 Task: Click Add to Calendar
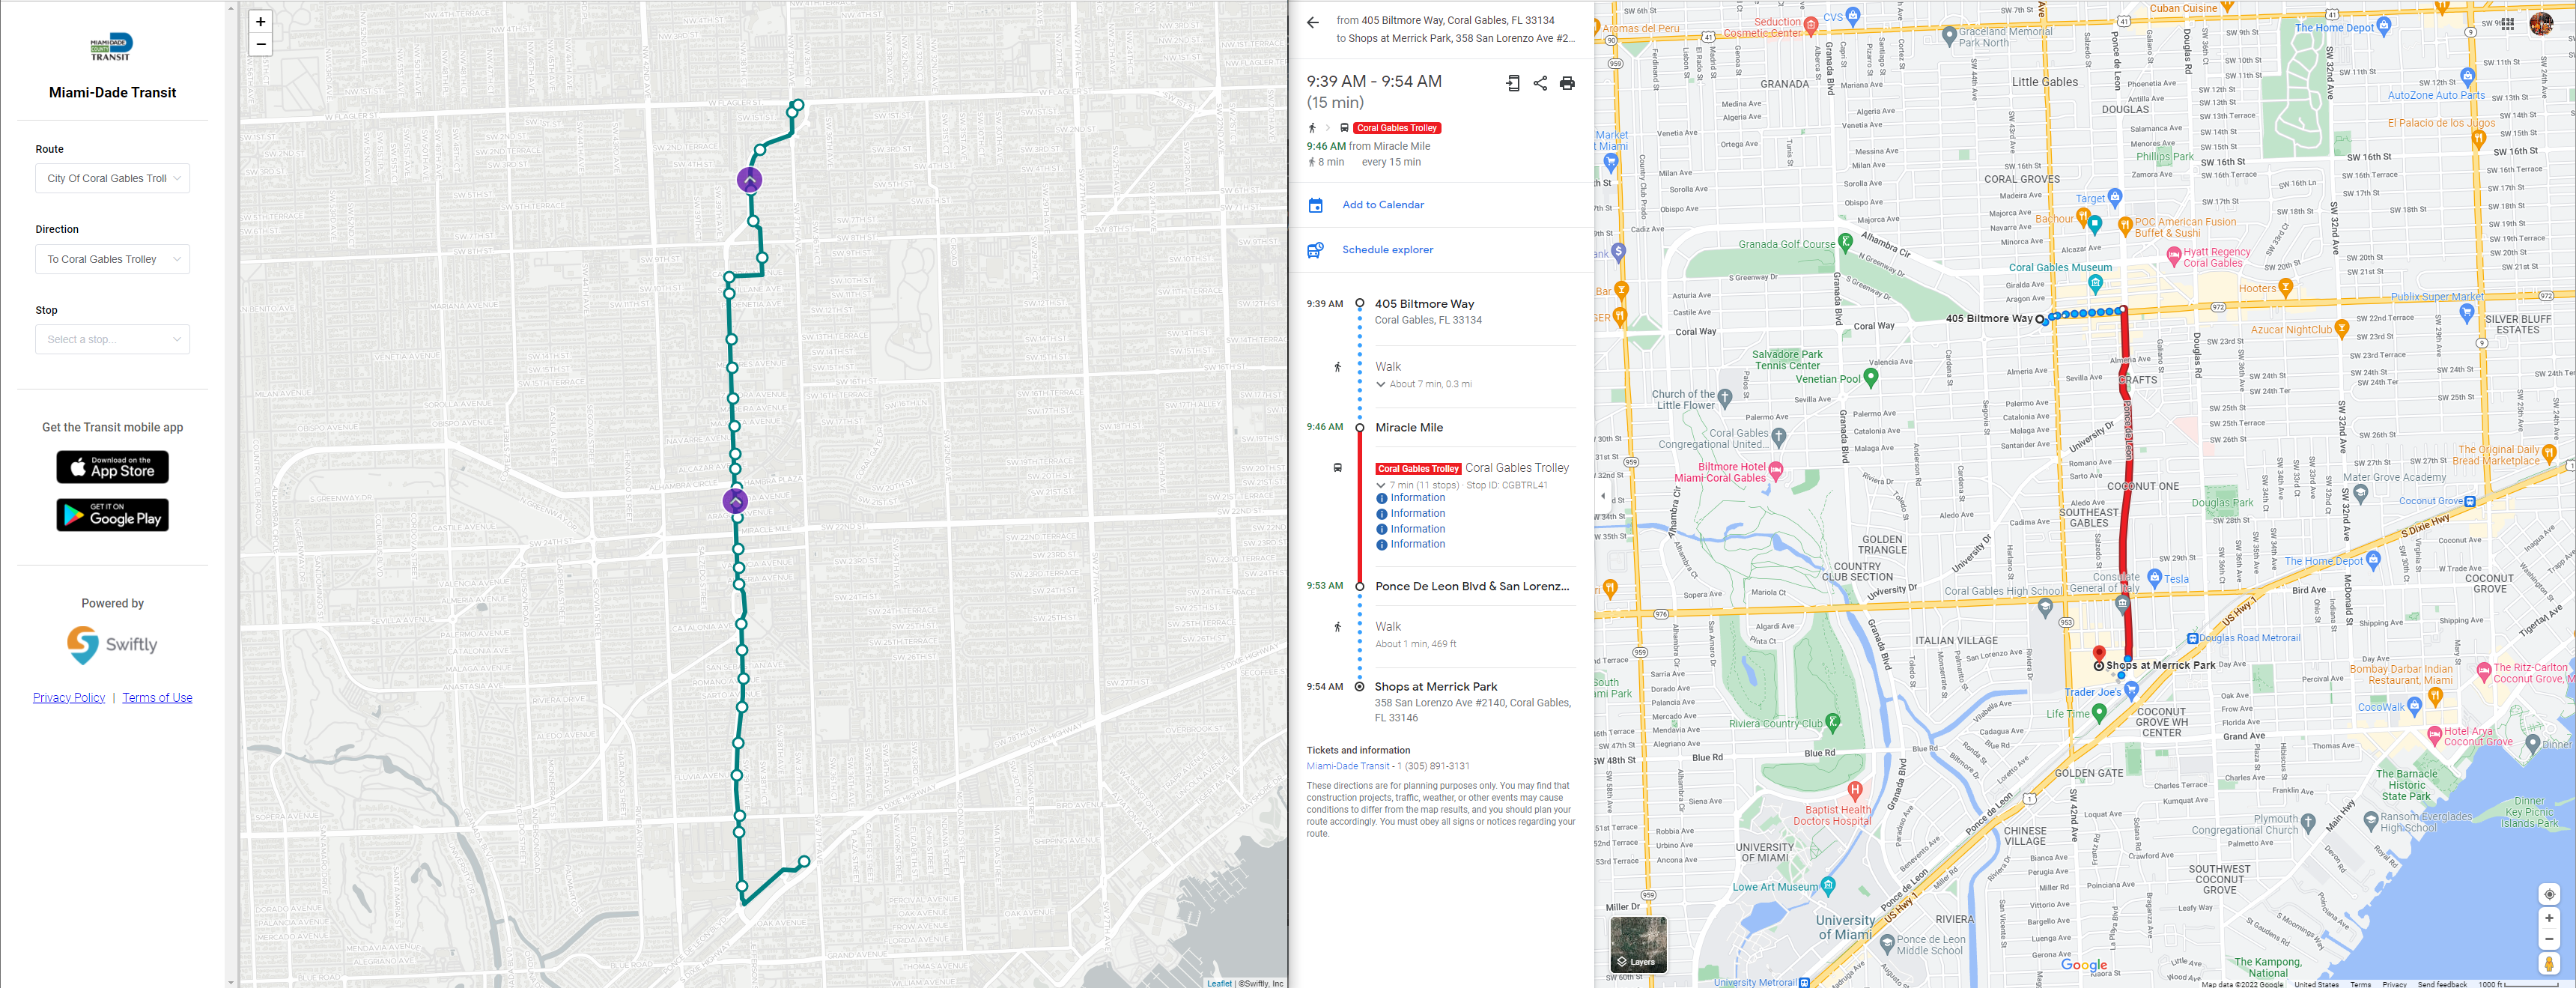pos(1382,205)
